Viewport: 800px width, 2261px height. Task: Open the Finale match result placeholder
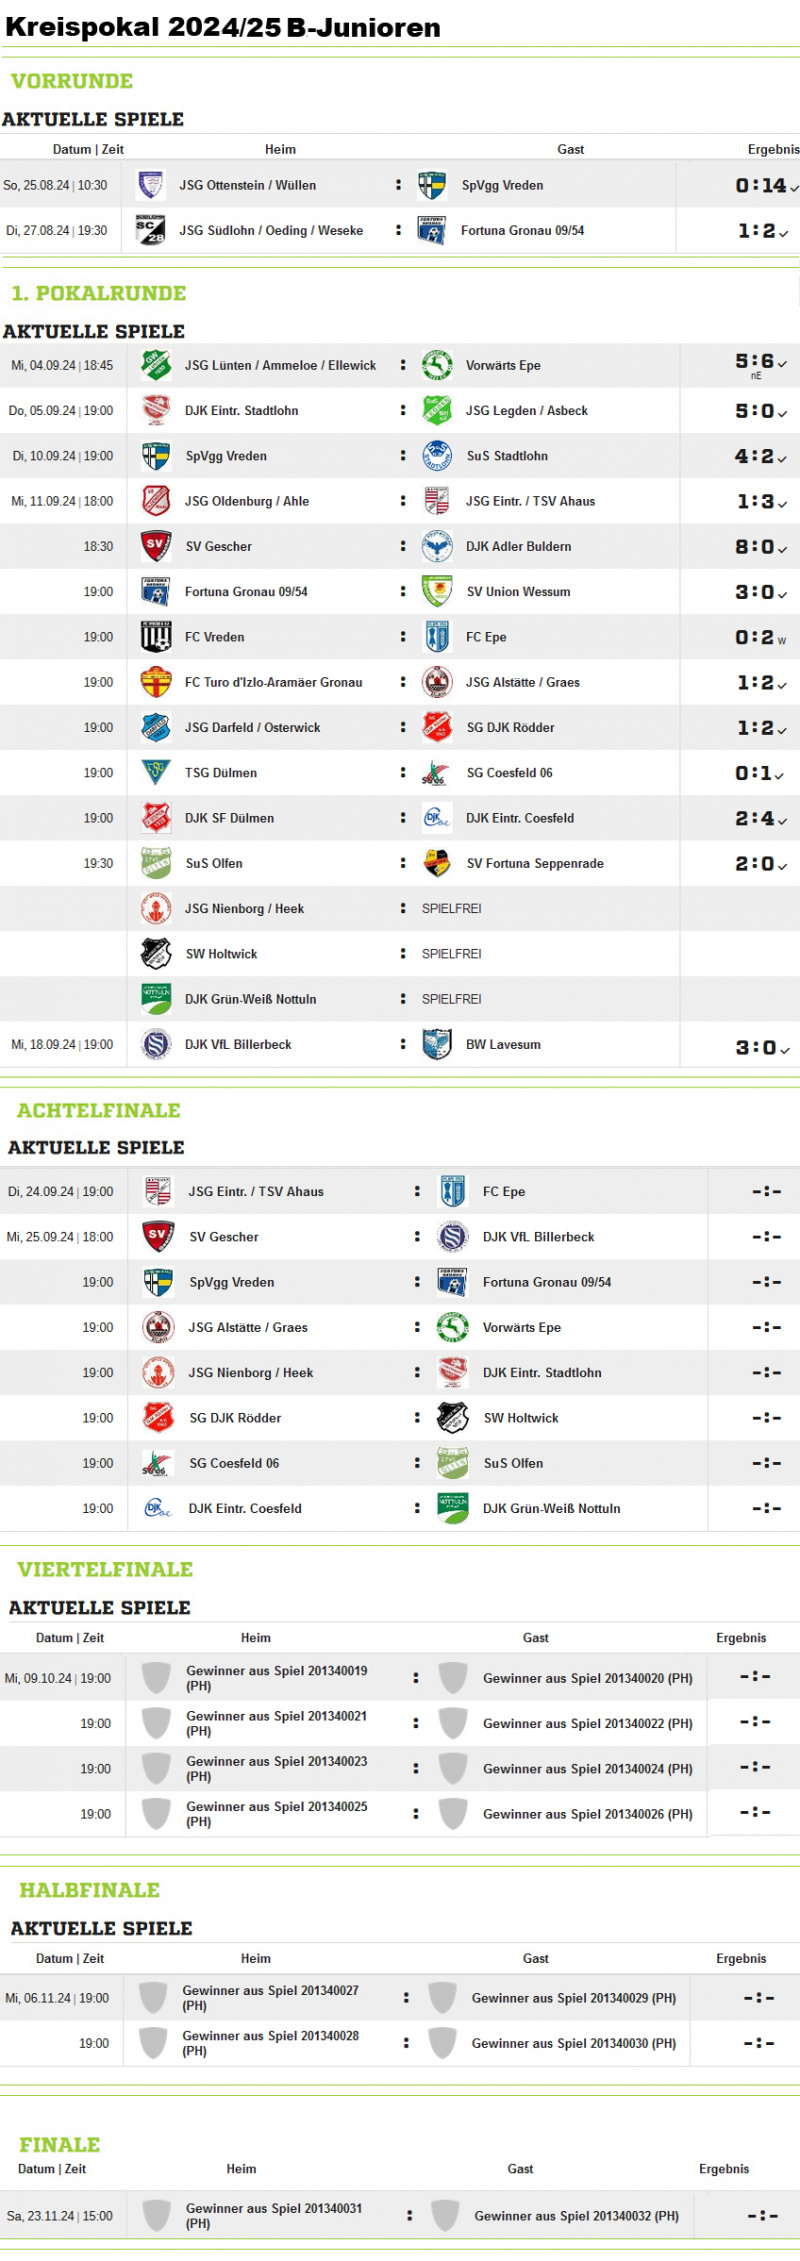763,2216
